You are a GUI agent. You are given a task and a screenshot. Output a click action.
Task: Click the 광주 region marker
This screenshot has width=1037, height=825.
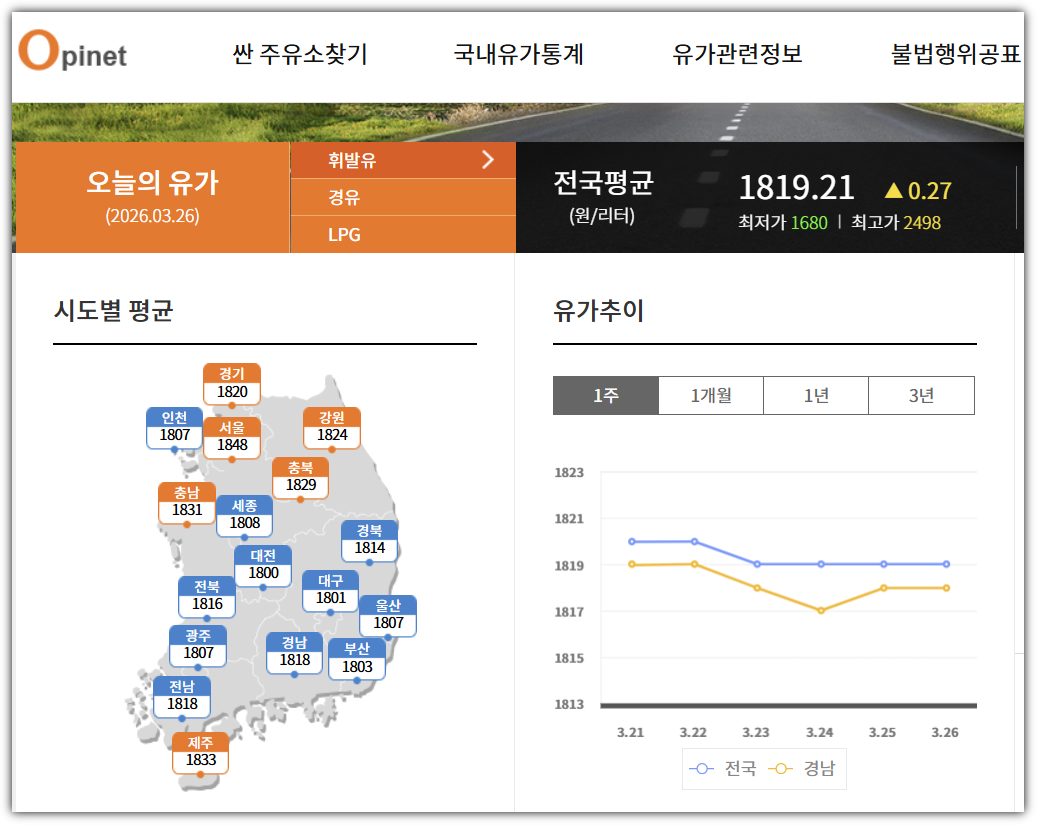click(x=201, y=647)
